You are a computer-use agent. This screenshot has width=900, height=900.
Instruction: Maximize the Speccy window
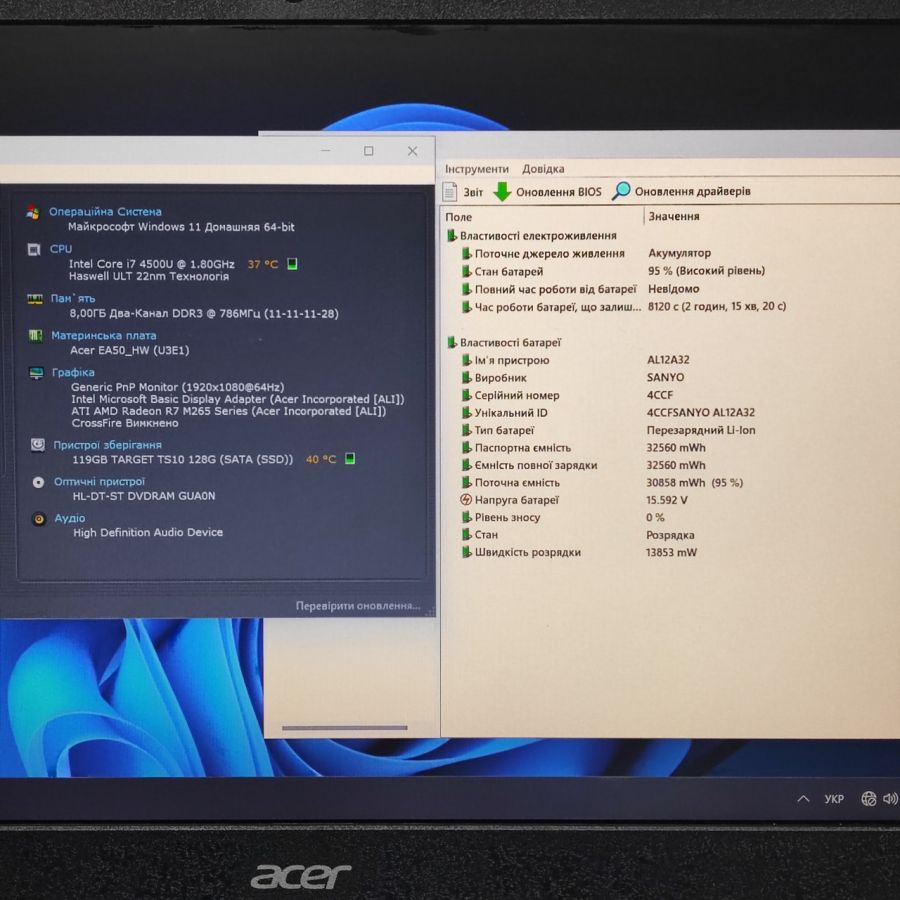tap(368, 151)
